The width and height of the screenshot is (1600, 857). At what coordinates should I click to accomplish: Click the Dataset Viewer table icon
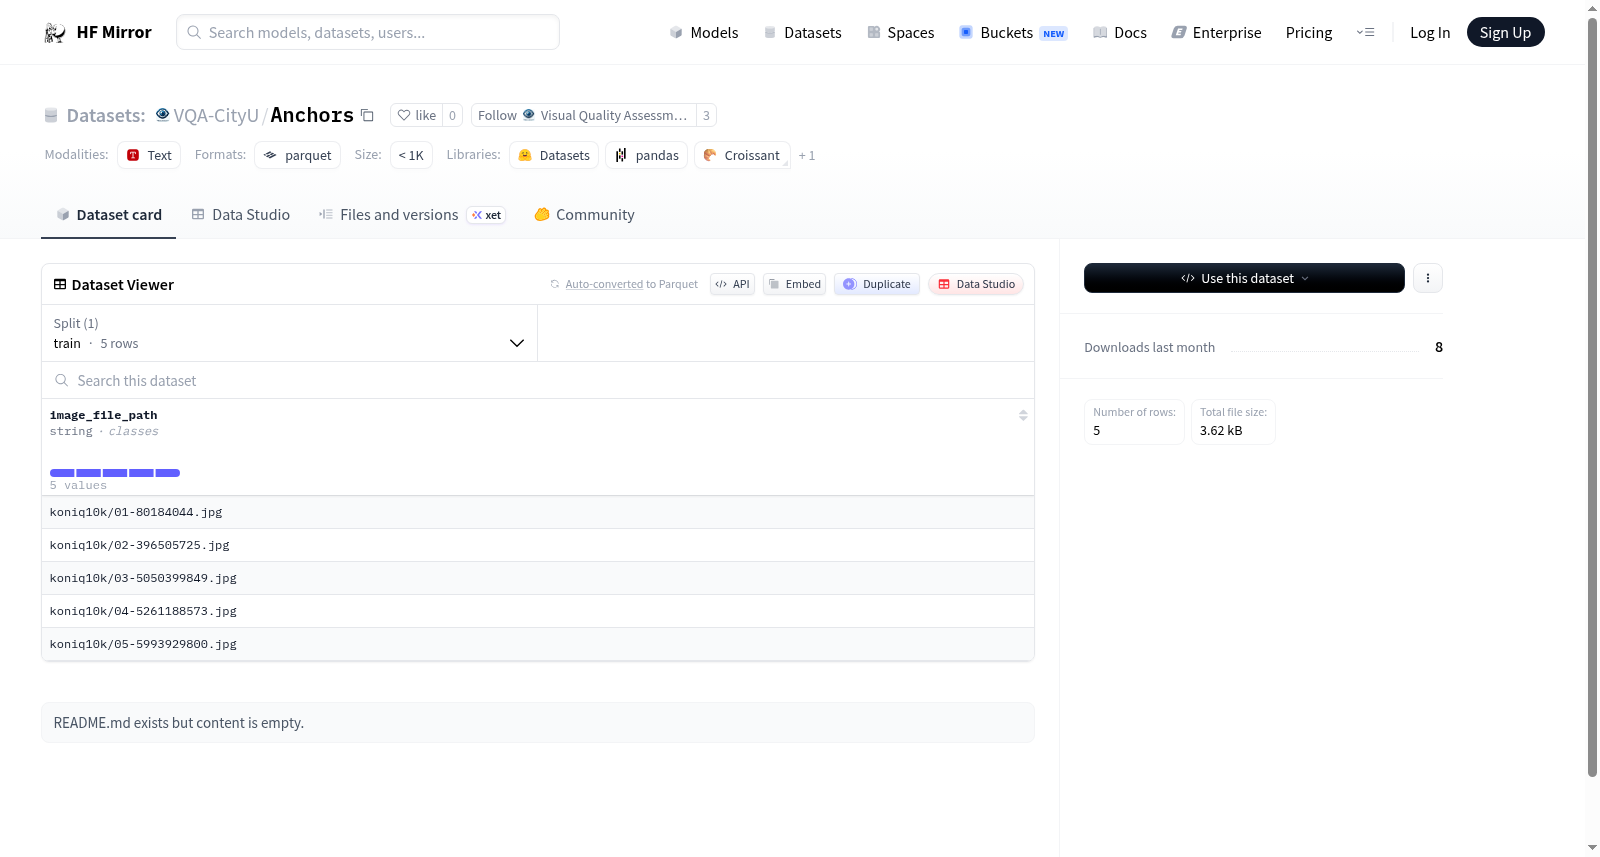[60, 285]
